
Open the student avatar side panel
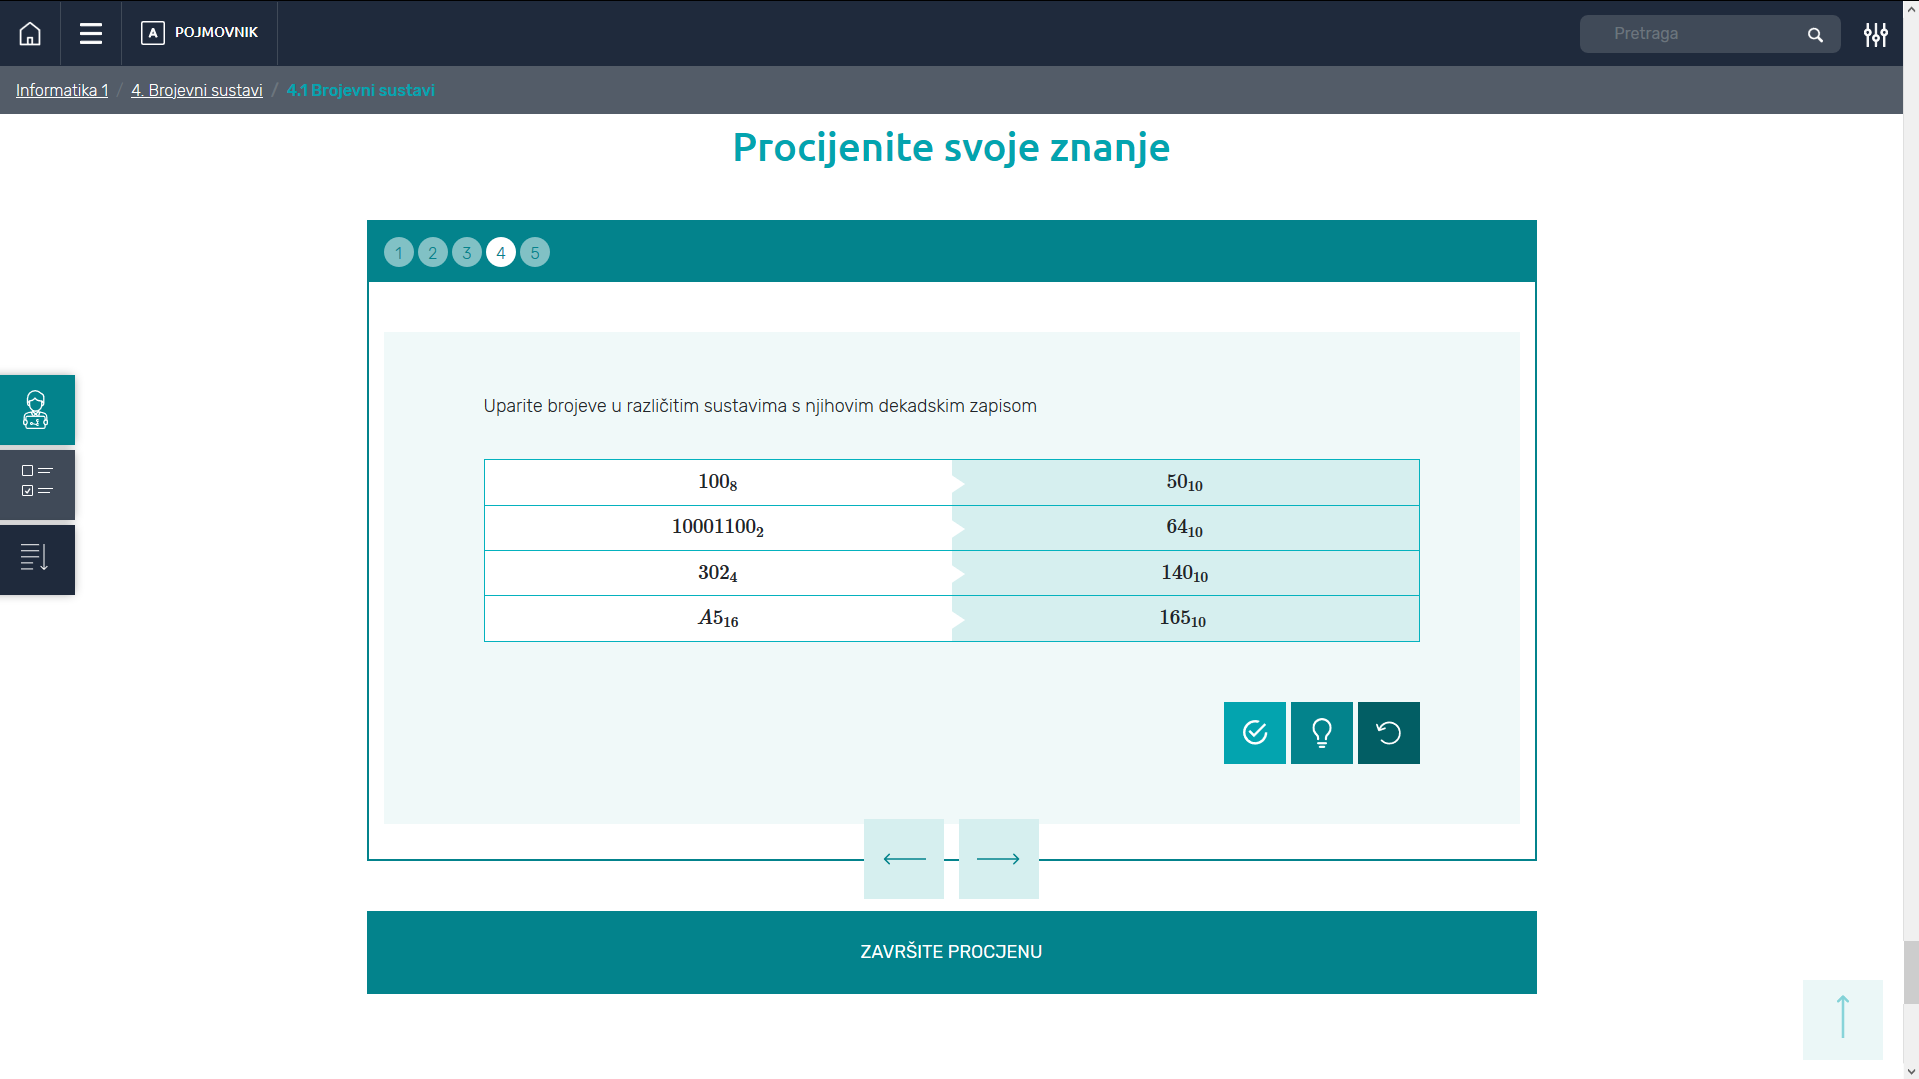[x=37, y=410]
